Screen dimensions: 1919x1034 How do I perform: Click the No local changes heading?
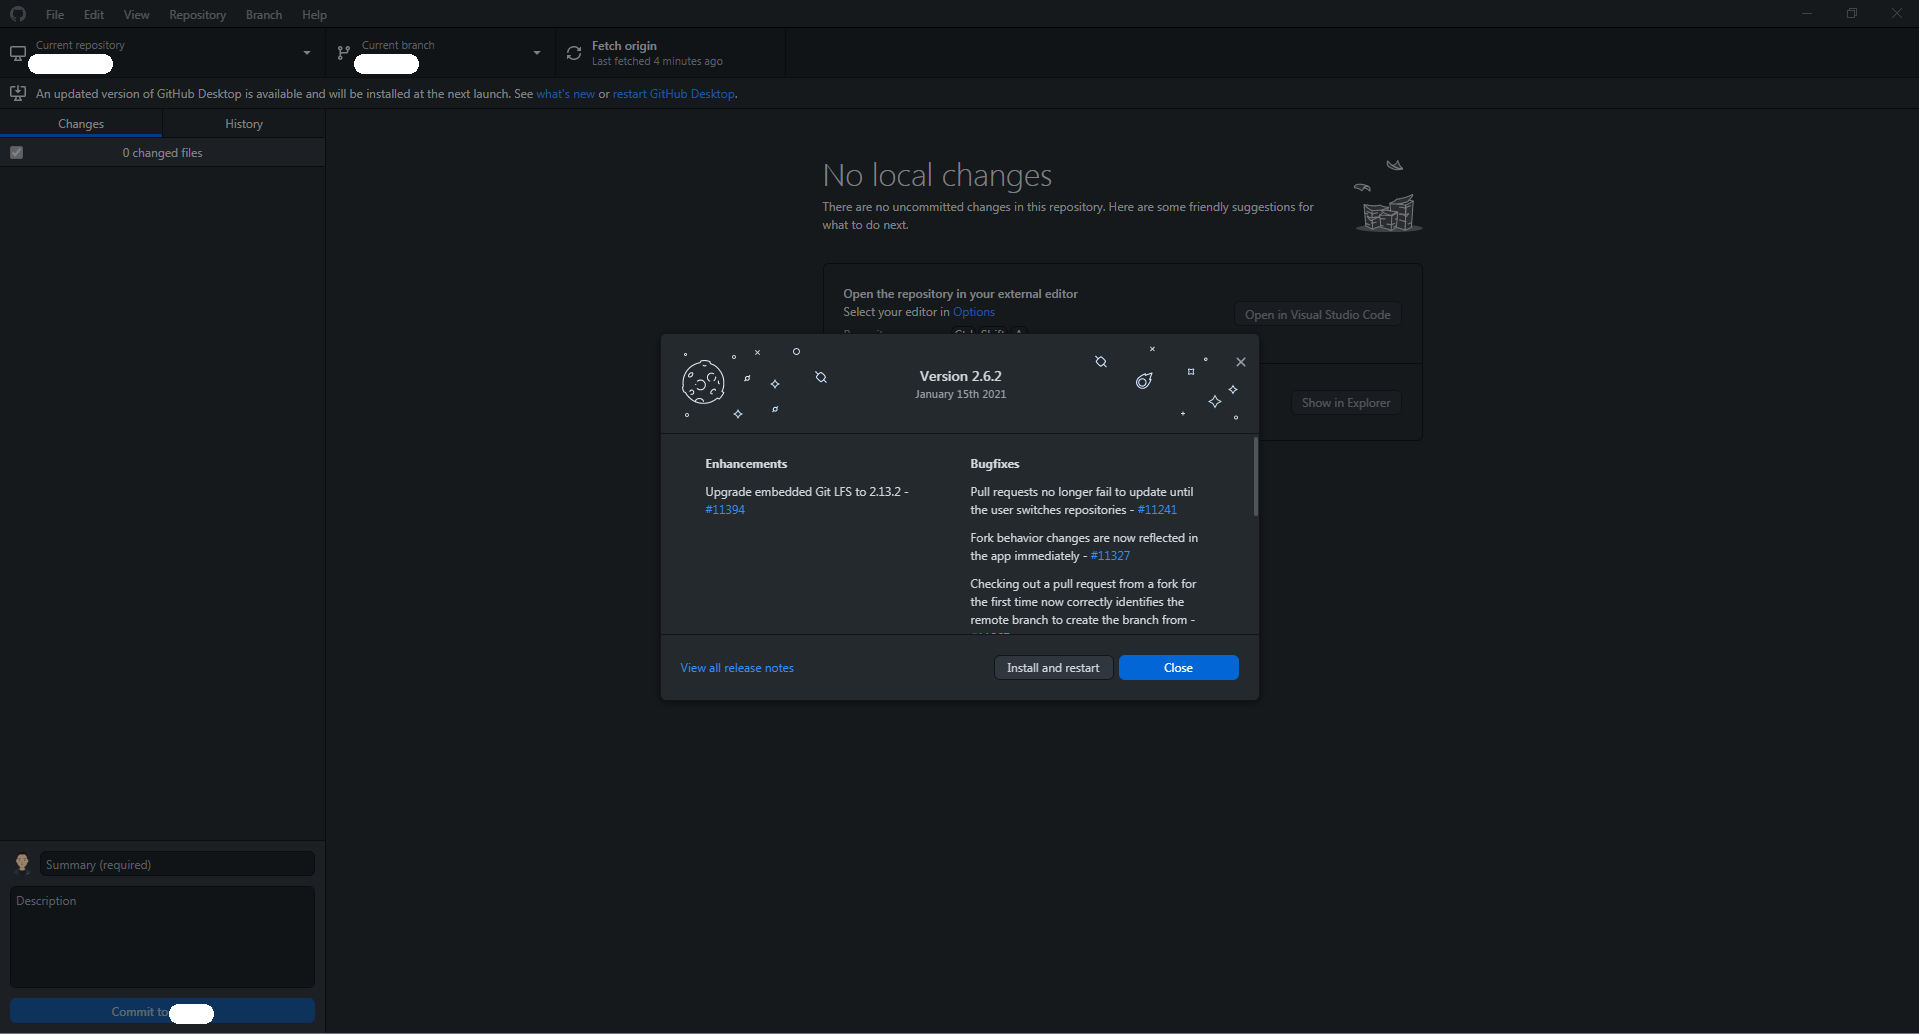[937, 176]
